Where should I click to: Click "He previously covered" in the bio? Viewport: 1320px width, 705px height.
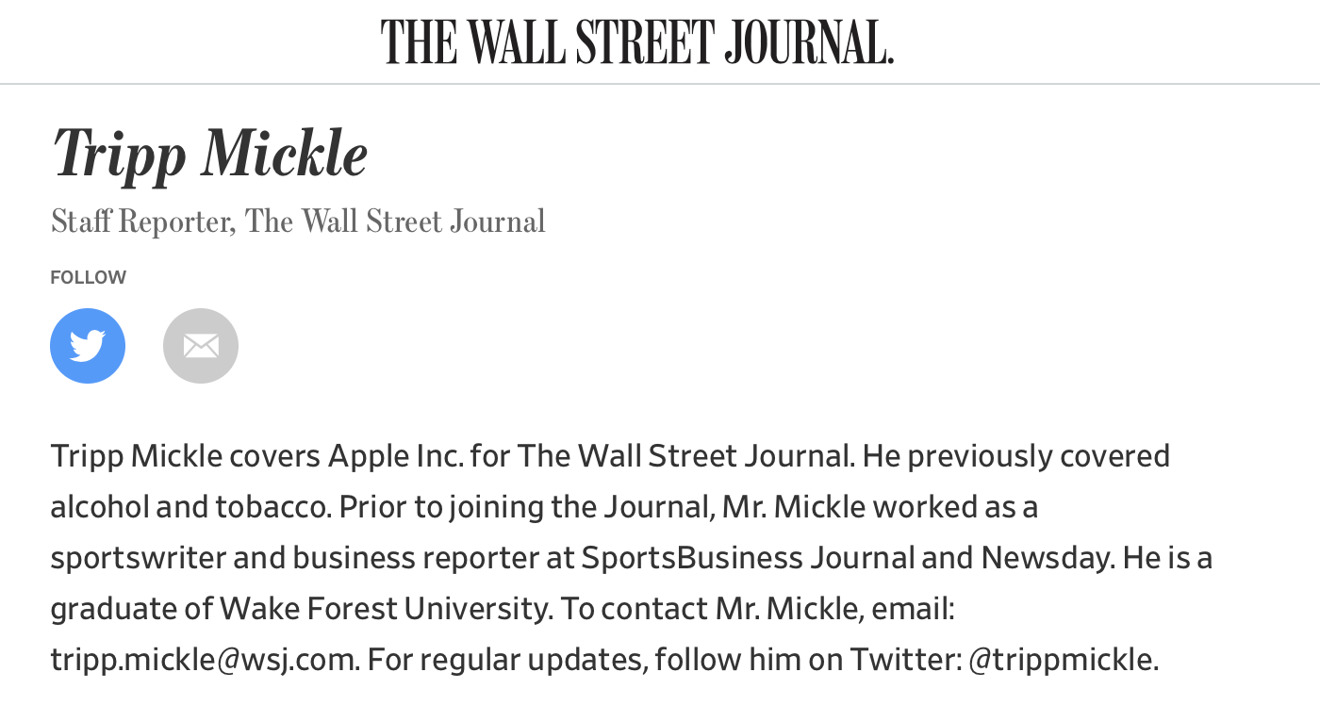(1016, 456)
